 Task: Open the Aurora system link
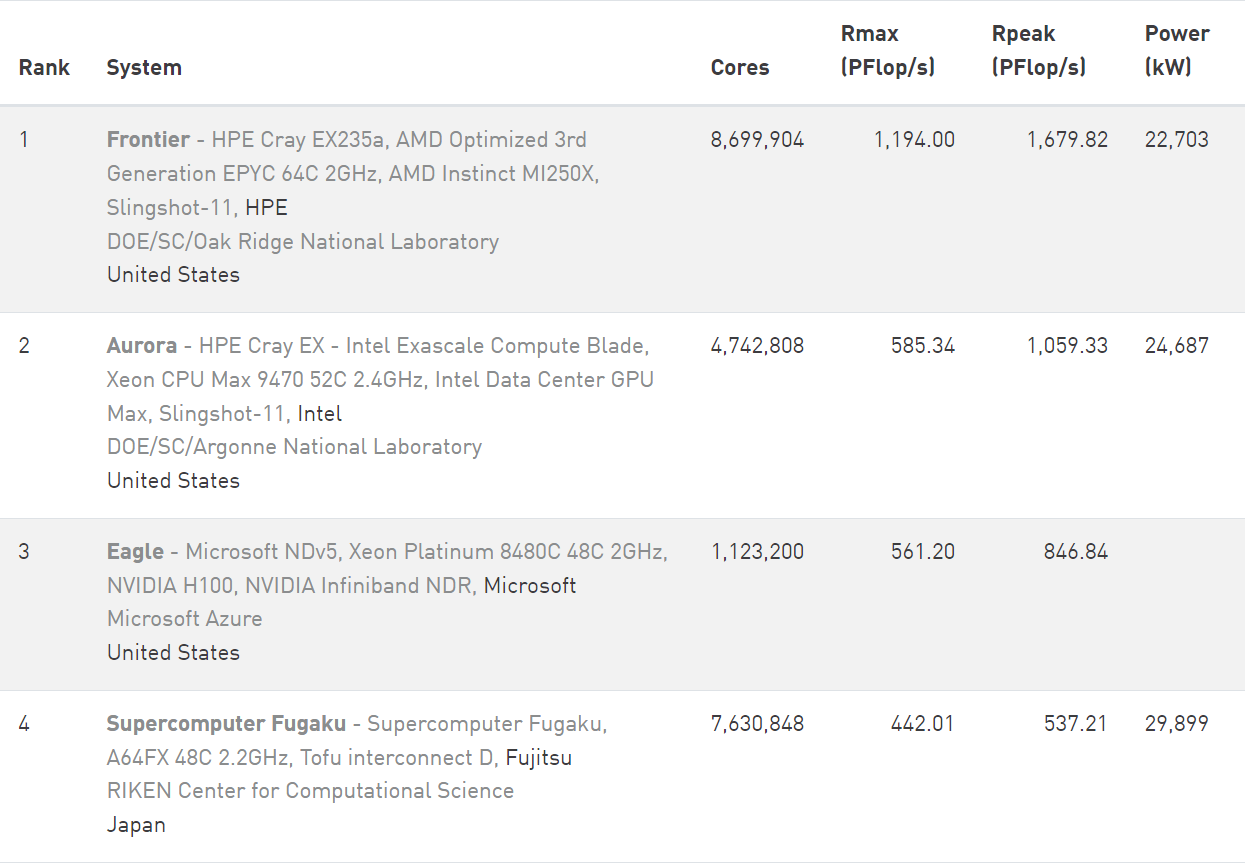pos(142,345)
